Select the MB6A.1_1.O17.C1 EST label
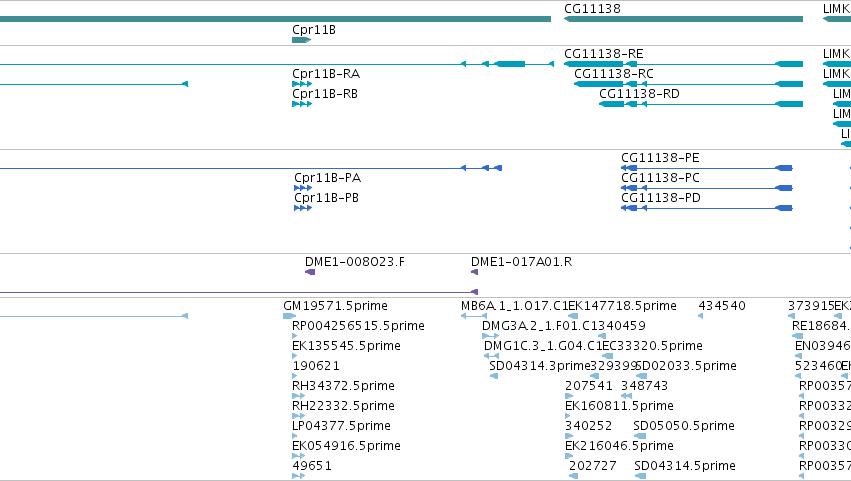 click(515, 306)
